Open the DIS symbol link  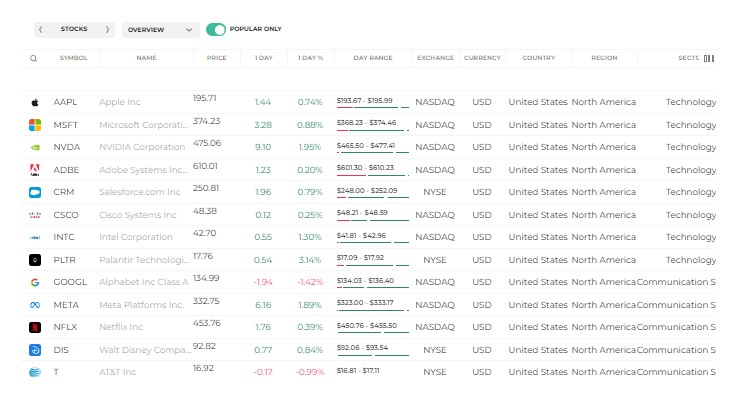(61, 350)
